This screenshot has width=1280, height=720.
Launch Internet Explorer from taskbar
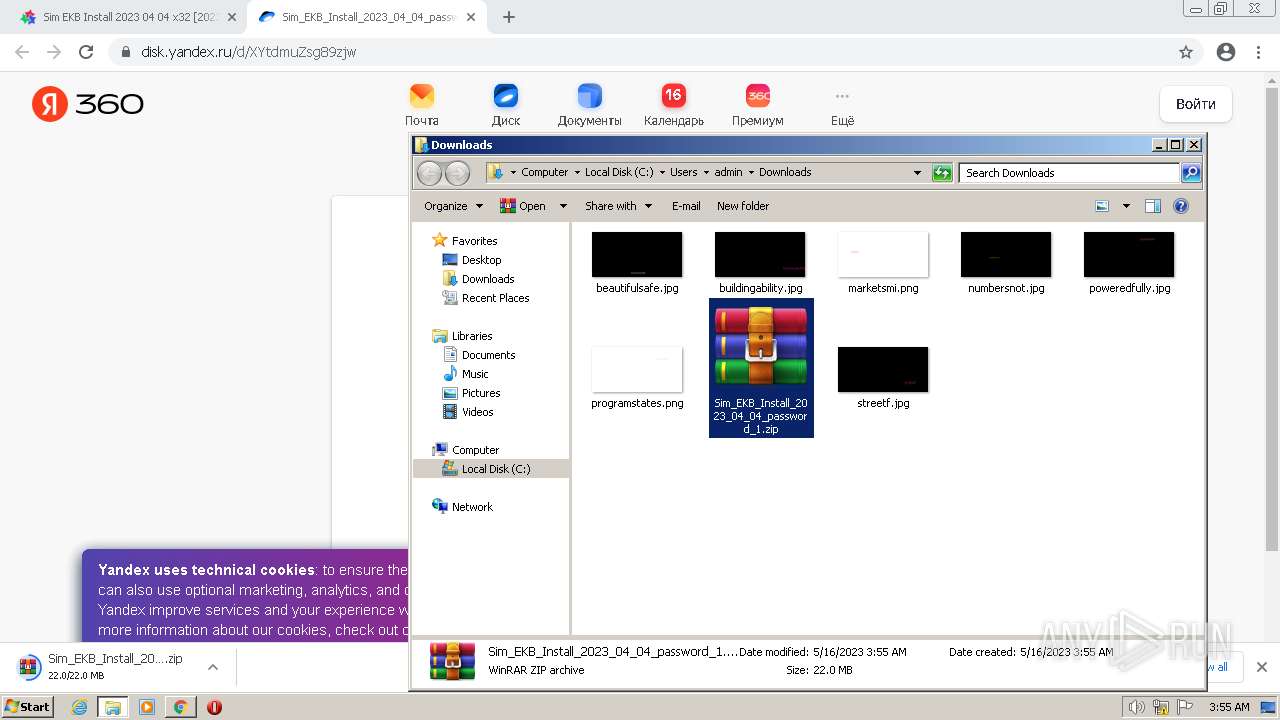(x=79, y=707)
